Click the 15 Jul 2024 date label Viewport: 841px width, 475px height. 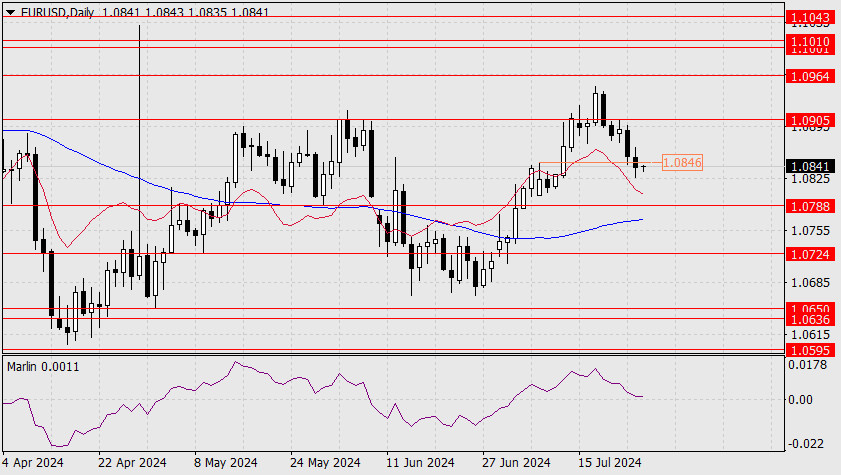point(610,463)
